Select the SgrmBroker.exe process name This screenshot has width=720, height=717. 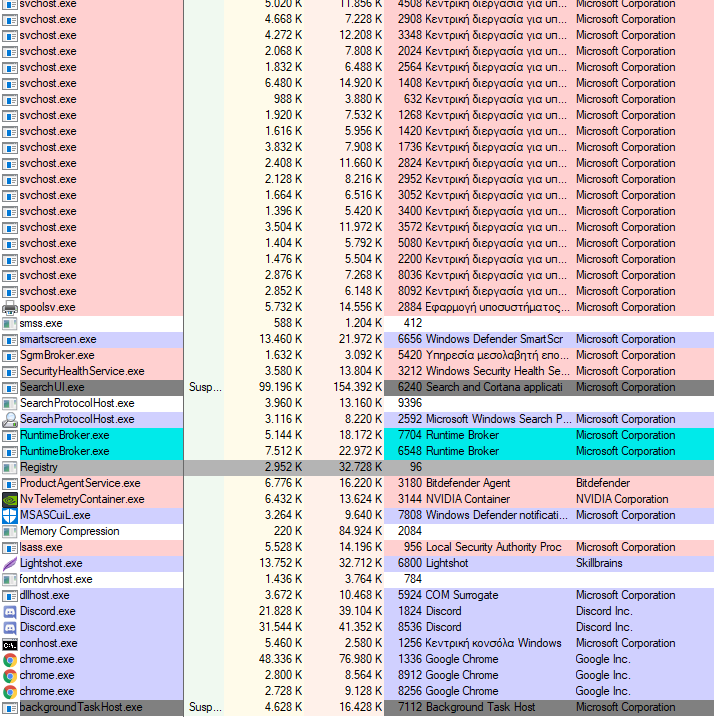57,355
